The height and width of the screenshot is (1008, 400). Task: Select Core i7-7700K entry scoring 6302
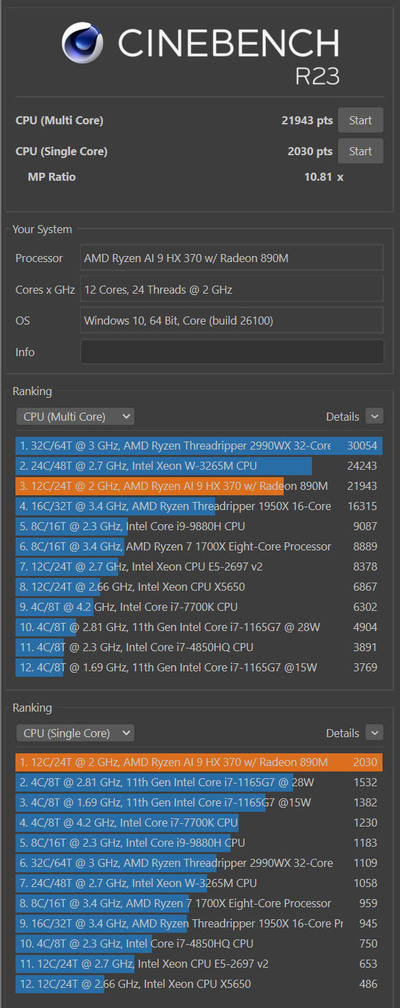coord(199,607)
